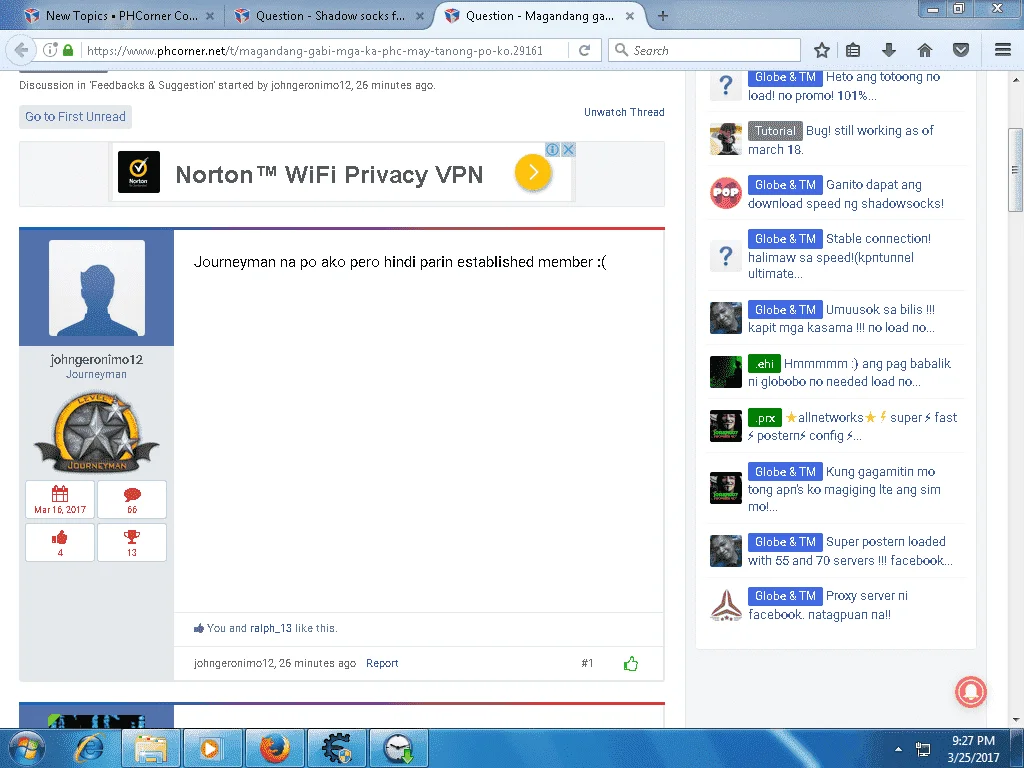
Task: Click the green padlock security icon
Action: pyautogui.click(x=68, y=50)
